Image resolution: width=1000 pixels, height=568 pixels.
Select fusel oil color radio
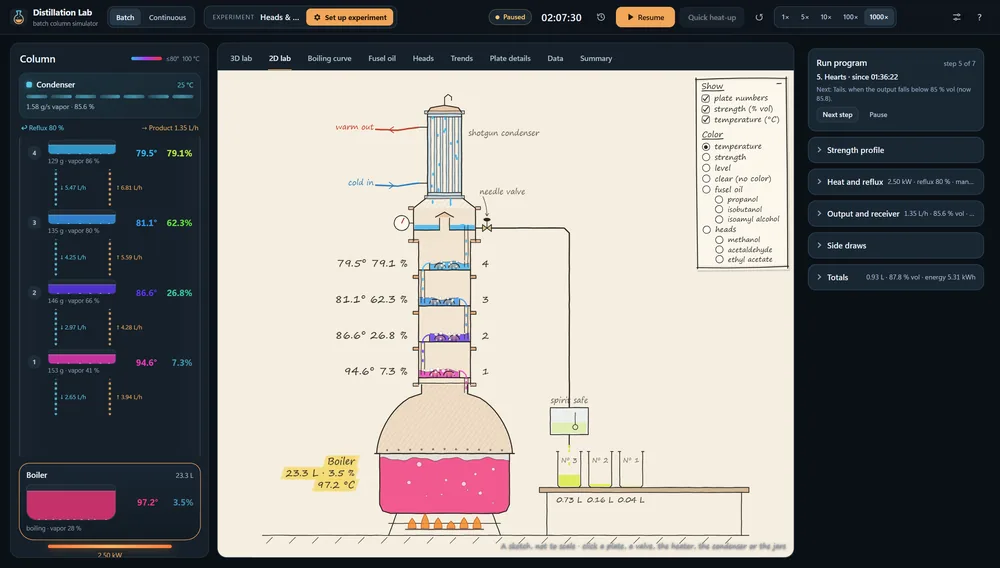[706, 189]
